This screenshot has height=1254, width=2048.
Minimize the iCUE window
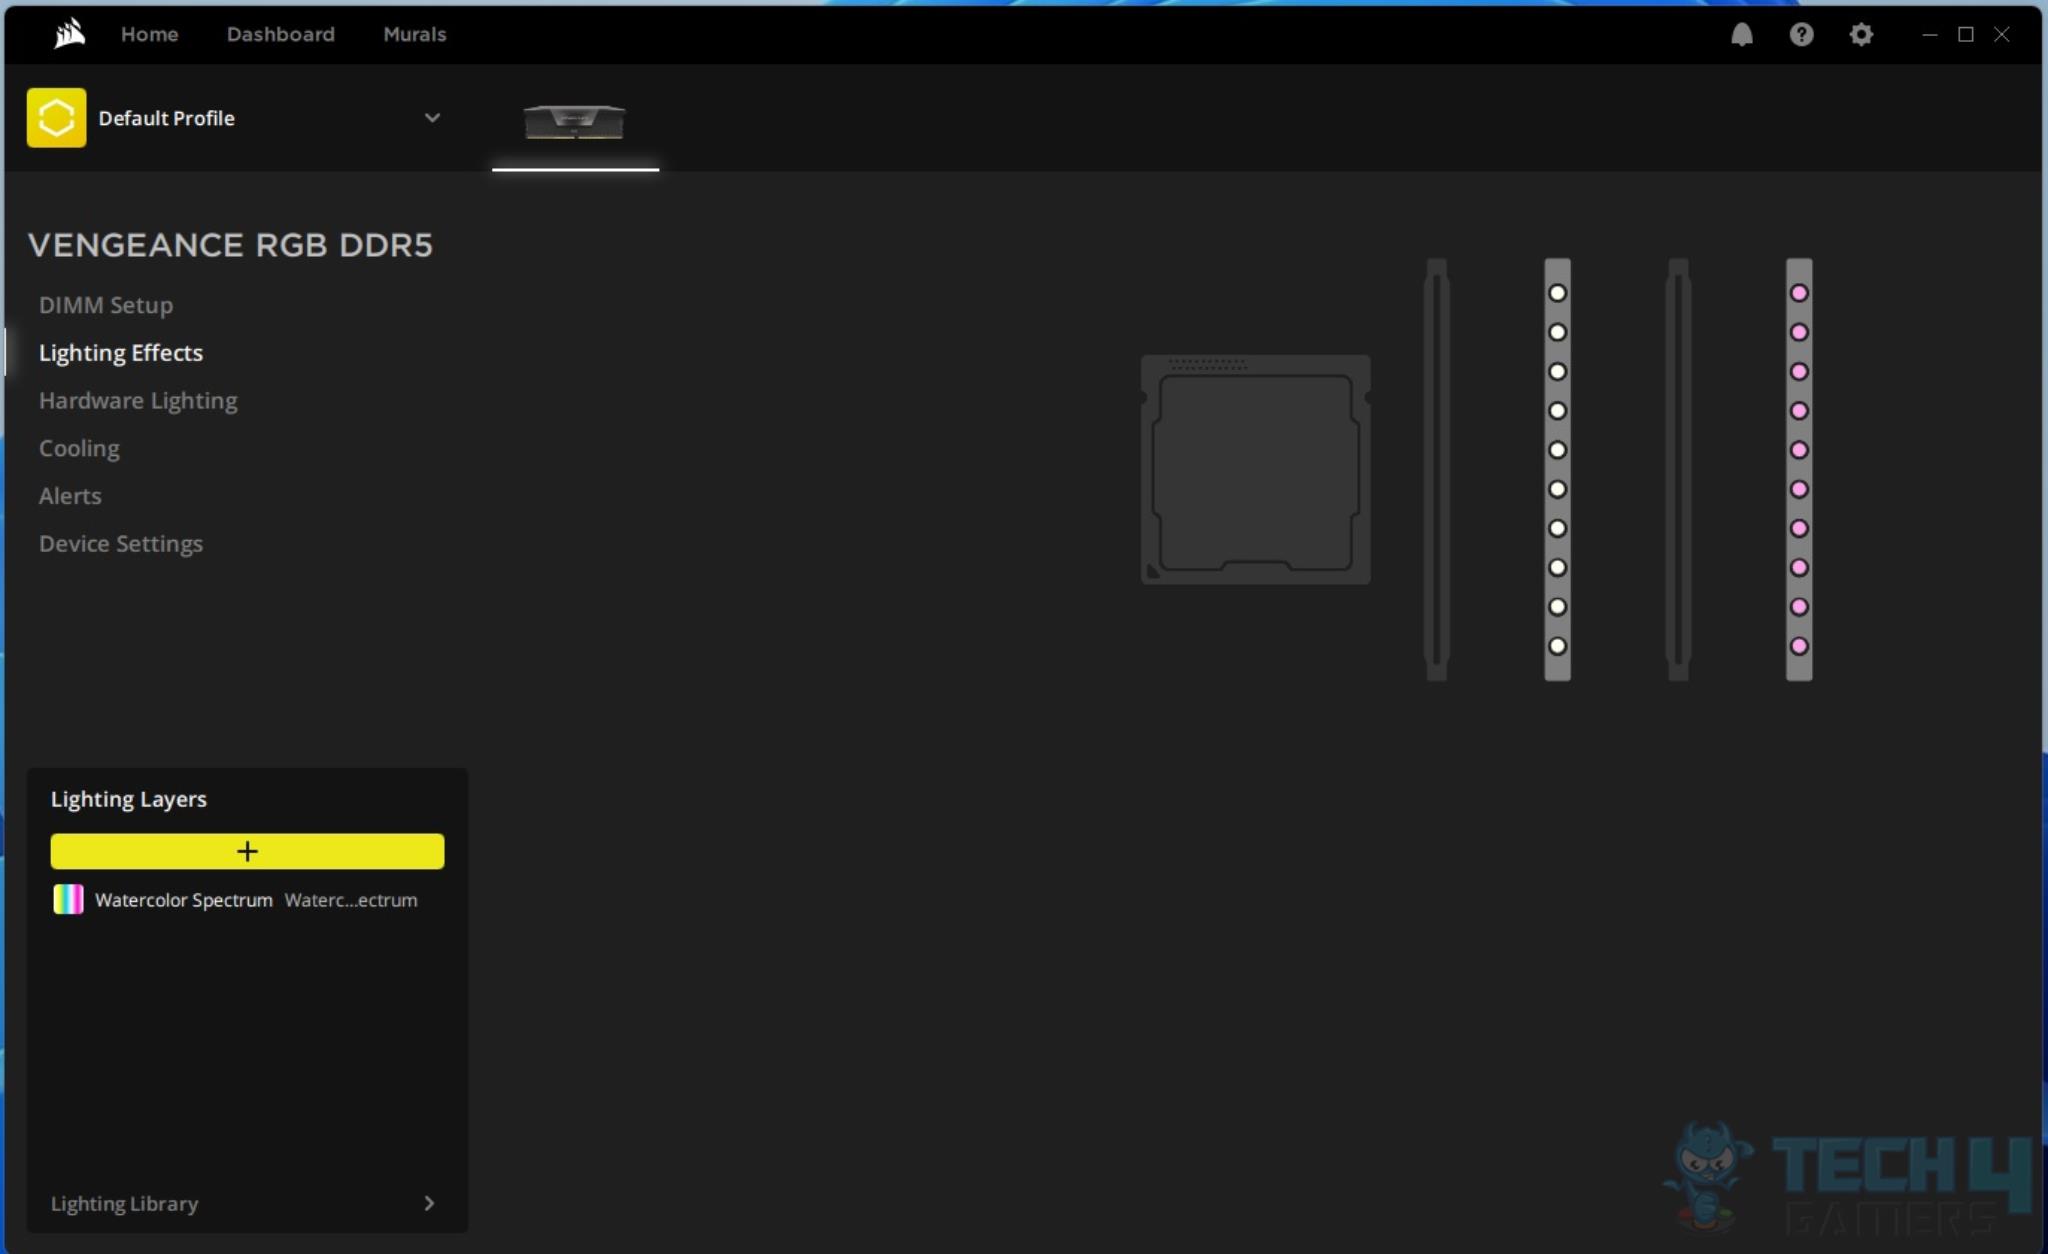[1929, 34]
